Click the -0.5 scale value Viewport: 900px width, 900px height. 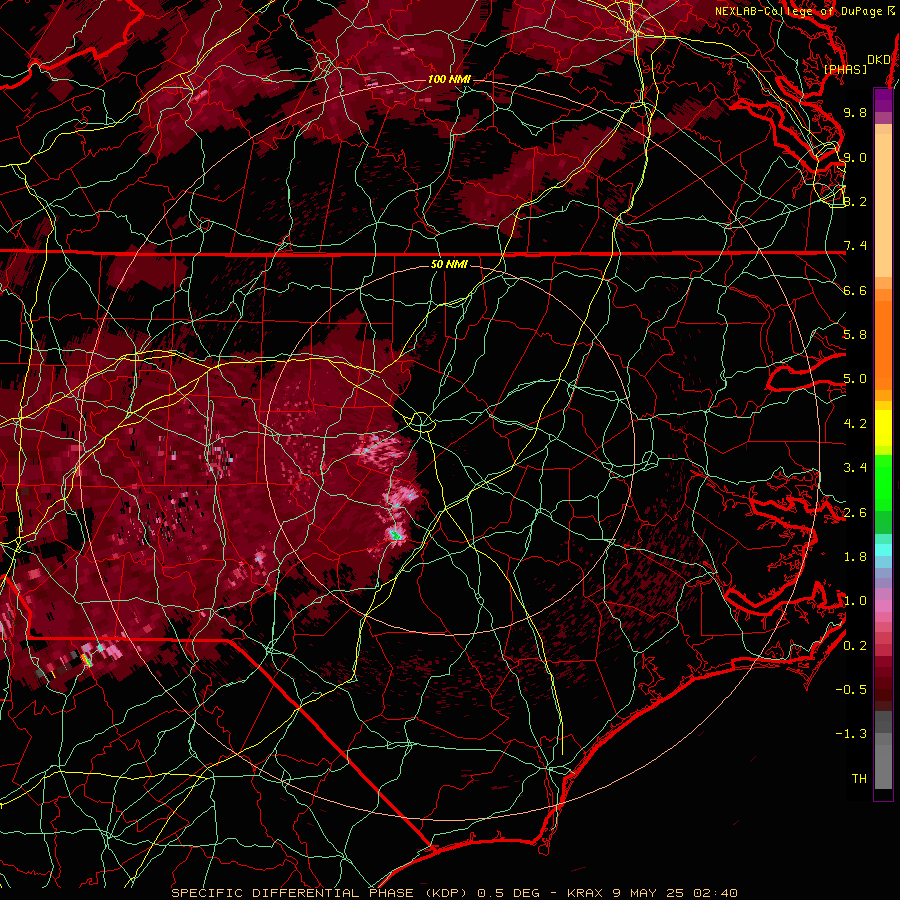pyautogui.click(x=851, y=690)
